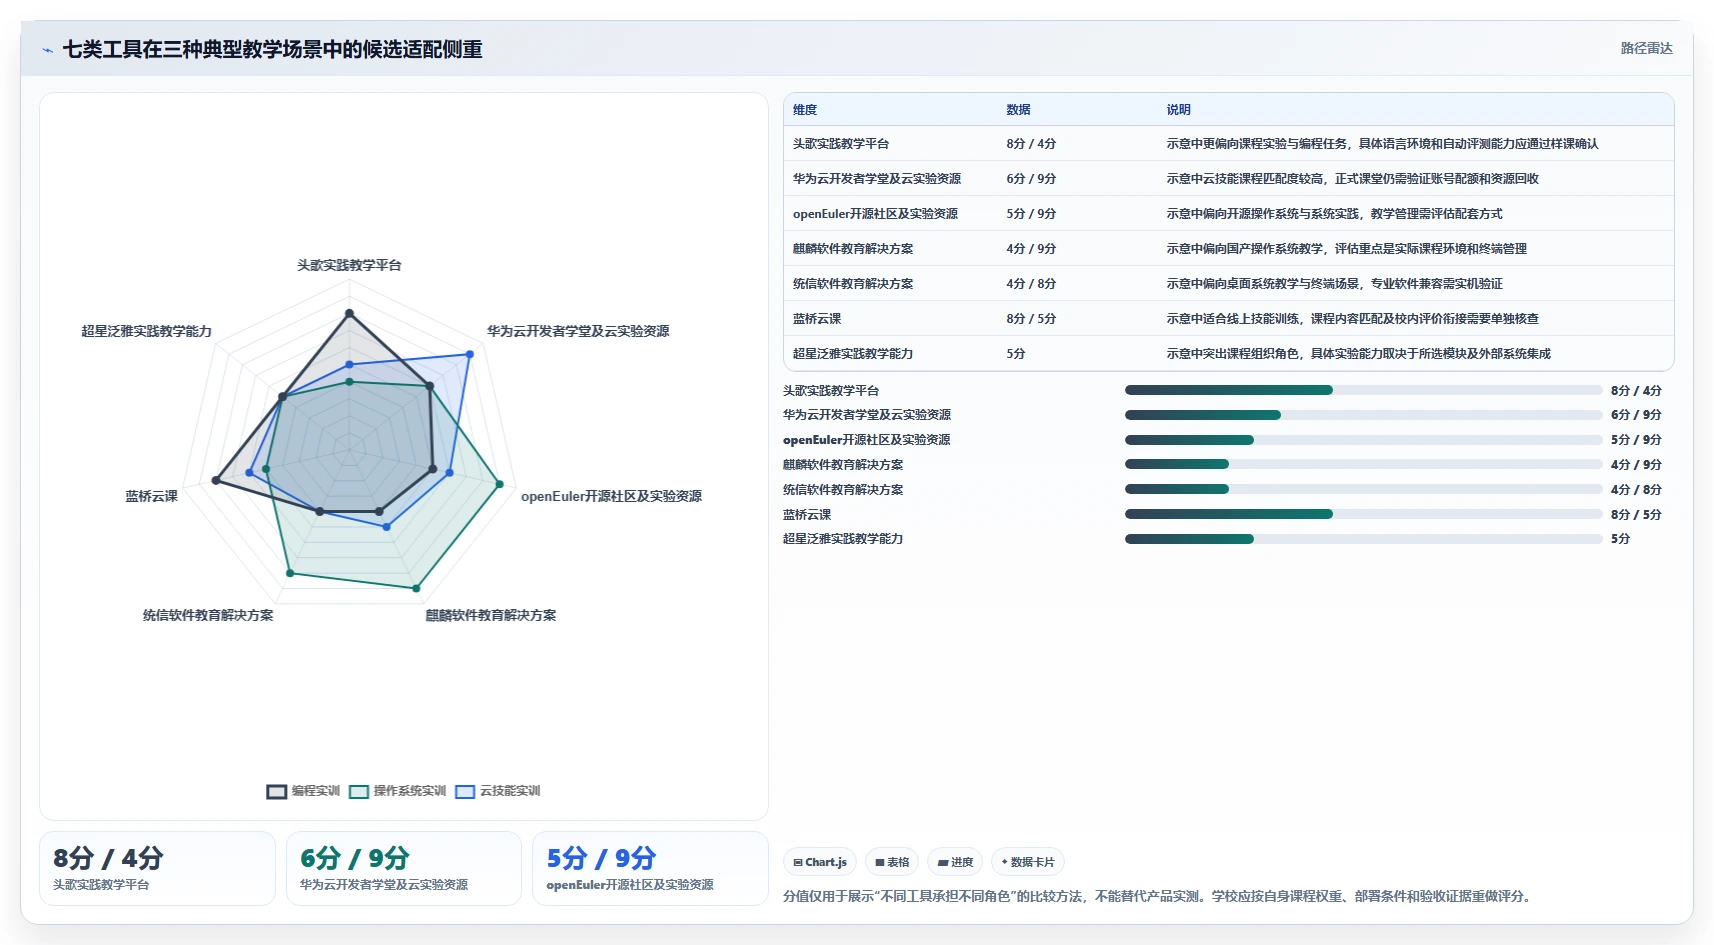Select the 蓝桥云课 table cell
Screen dimensions: 1714x945
(817, 319)
